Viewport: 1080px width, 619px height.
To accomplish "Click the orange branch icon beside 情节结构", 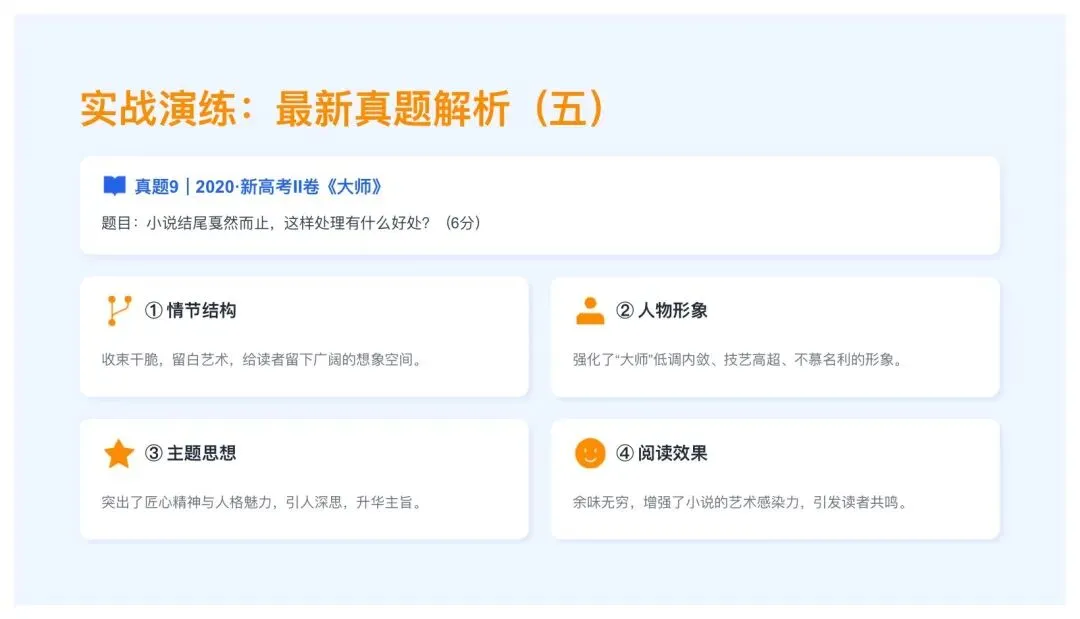I will [x=118, y=311].
